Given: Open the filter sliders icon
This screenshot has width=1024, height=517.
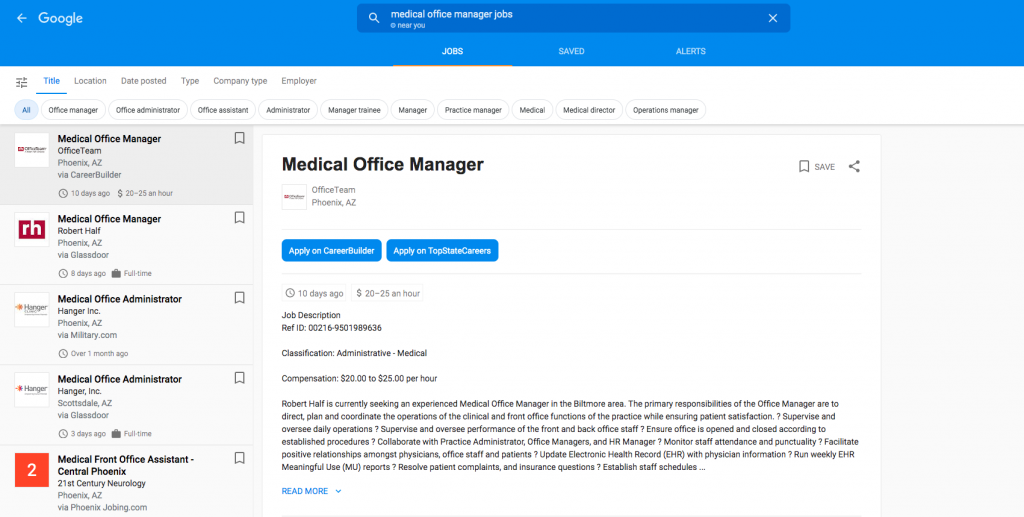Looking at the screenshot, I should (22, 82).
